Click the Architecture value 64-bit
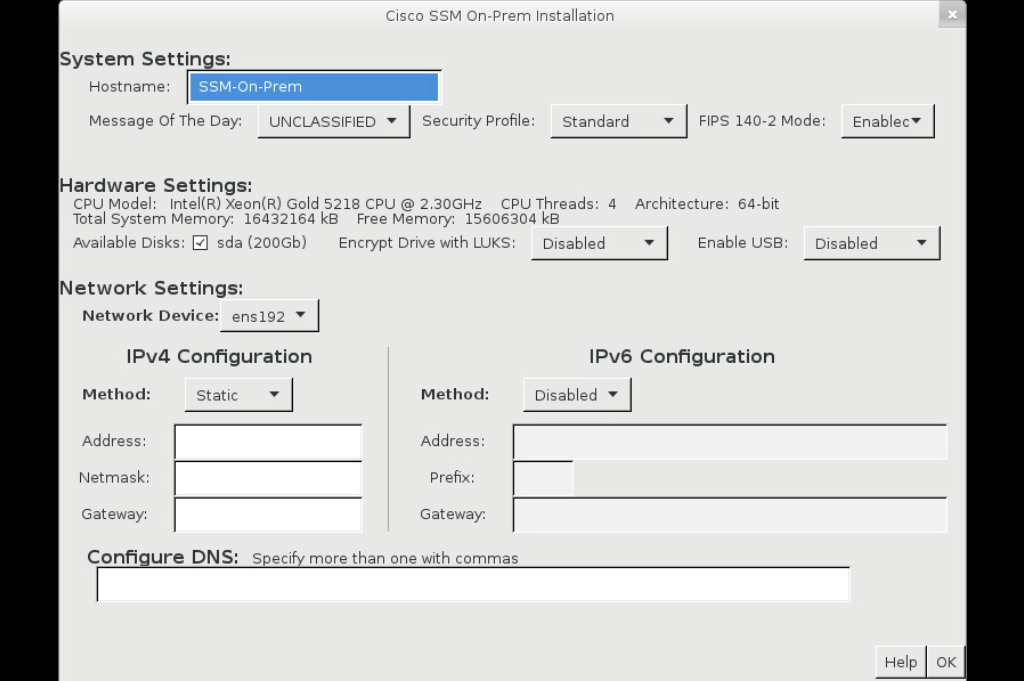The height and width of the screenshot is (681, 1024). (x=758, y=204)
